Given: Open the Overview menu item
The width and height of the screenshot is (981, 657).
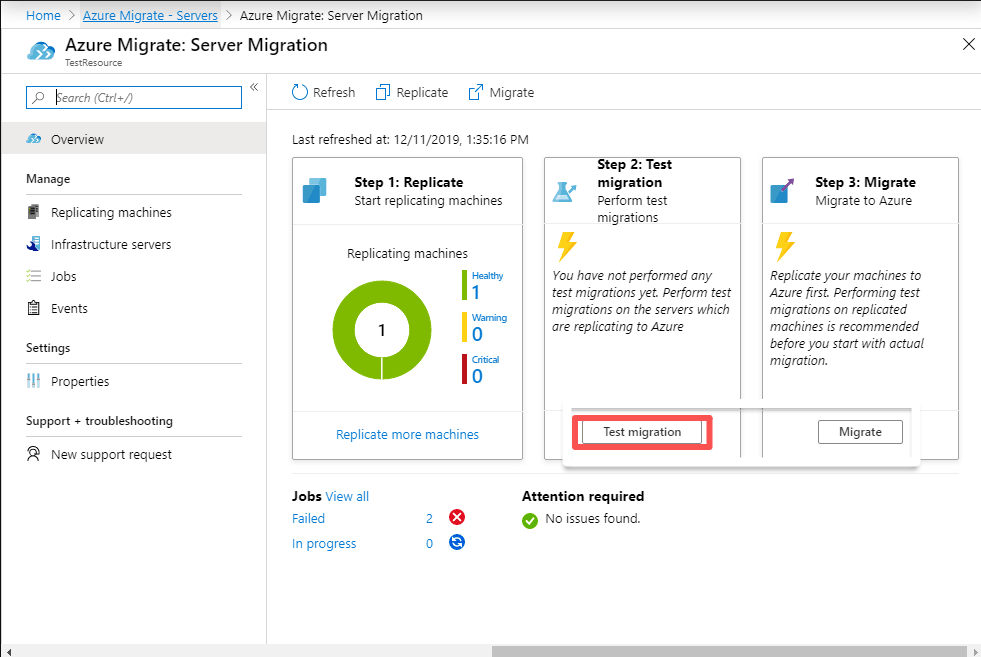Looking at the screenshot, I should click(133, 139).
